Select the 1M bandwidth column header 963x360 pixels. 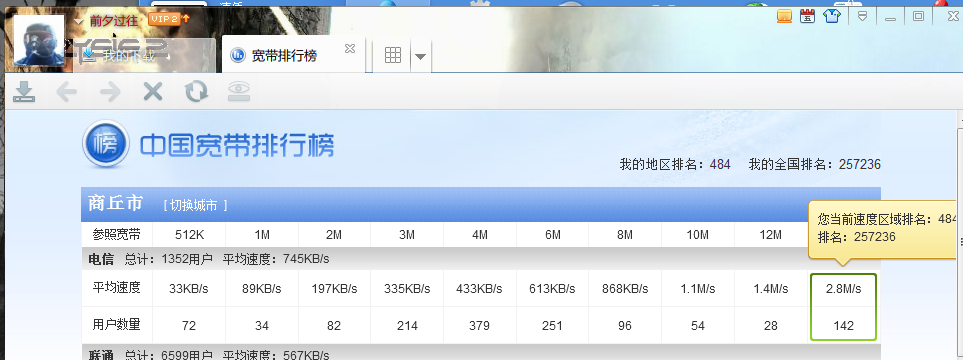pos(262,235)
